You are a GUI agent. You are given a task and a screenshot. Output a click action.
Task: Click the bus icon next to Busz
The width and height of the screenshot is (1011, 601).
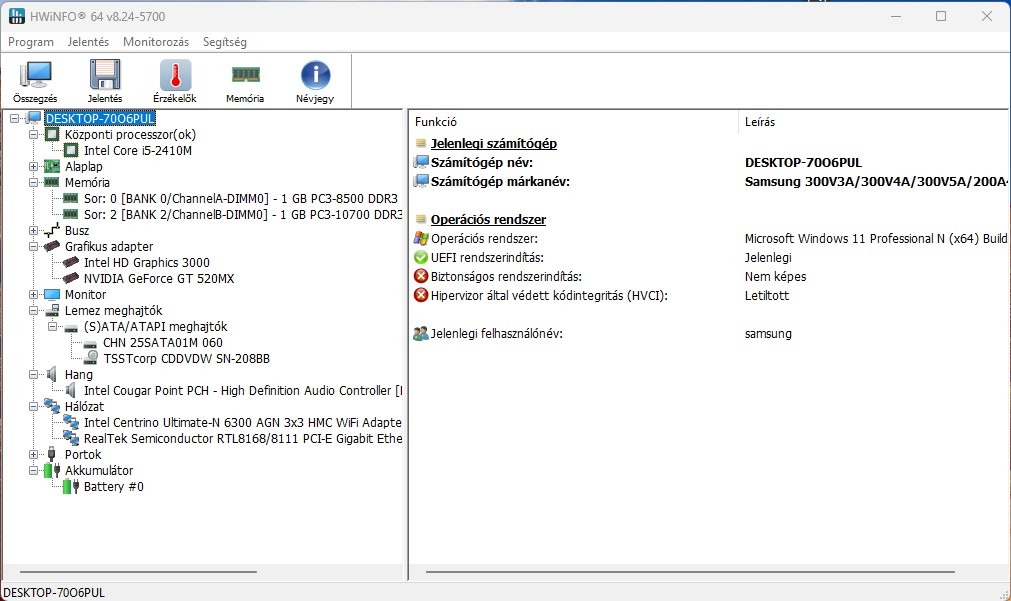tap(52, 230)
